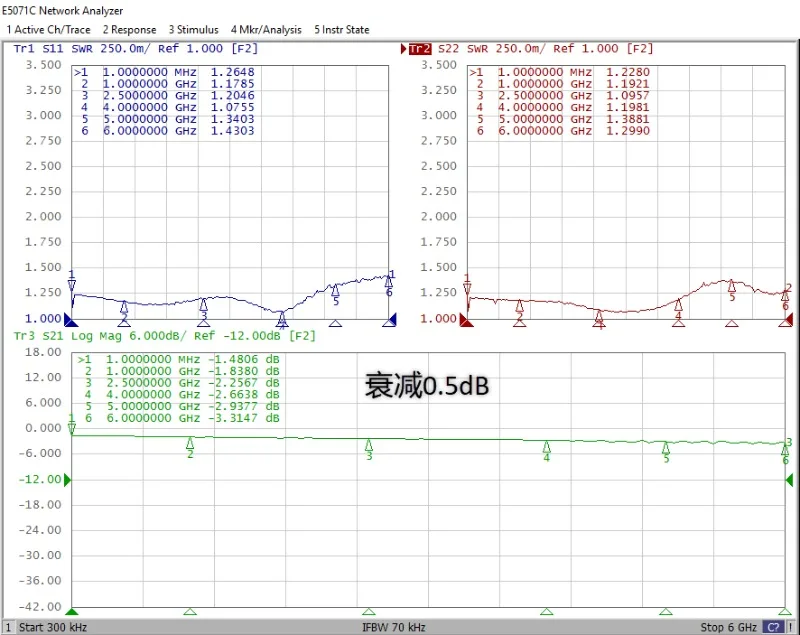
Task: Click S21 marker 2 value -1.8380 dB
Action: pos(244,371)
